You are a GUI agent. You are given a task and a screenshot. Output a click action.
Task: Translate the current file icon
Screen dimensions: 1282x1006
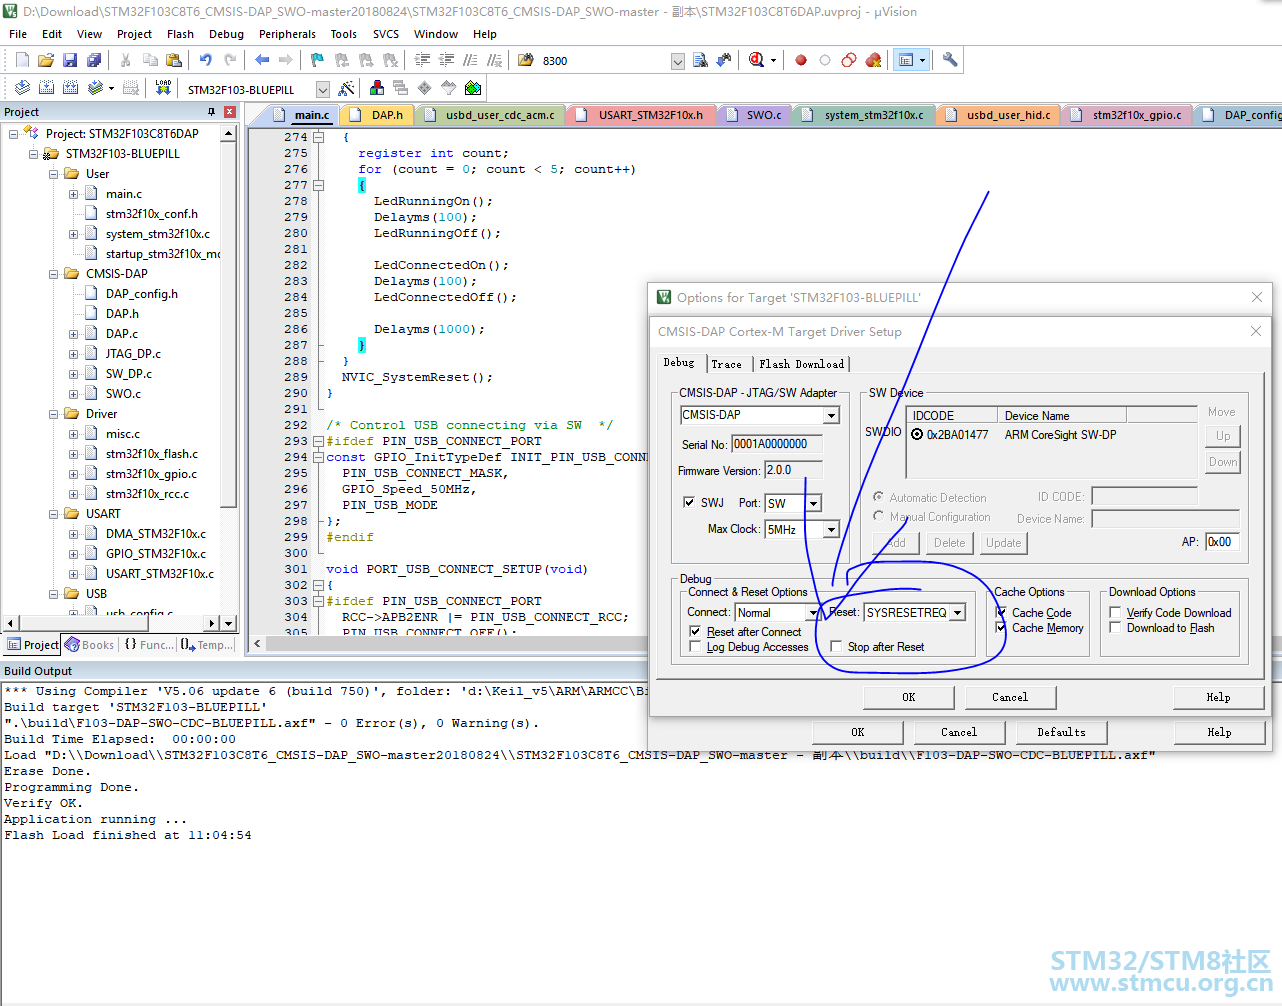(22, 88)
